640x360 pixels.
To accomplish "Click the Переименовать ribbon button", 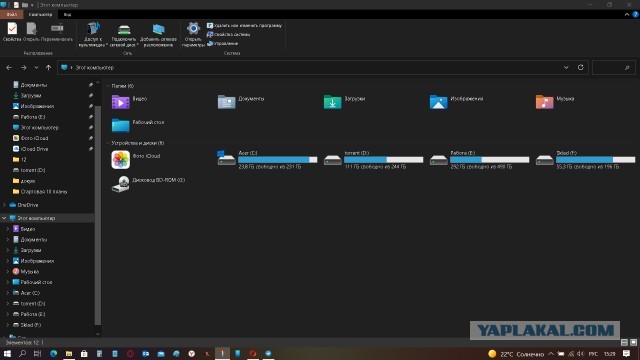I will (57, 32).
